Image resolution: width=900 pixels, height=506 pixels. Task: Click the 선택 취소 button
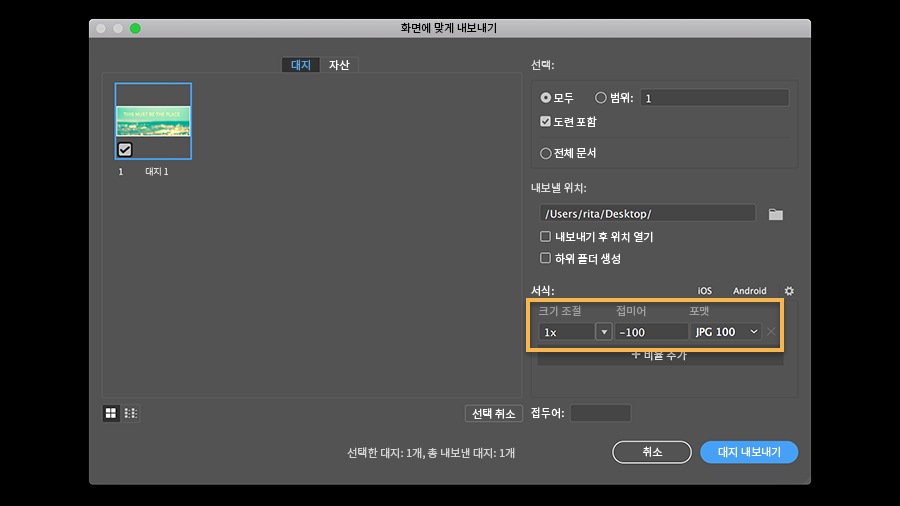click(x=494, y=413)
